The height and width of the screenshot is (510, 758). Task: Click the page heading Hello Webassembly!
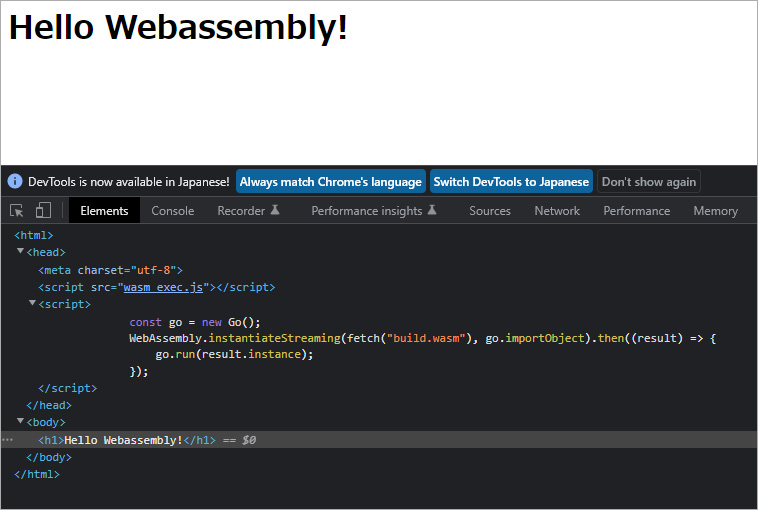(x=178, y=27)
